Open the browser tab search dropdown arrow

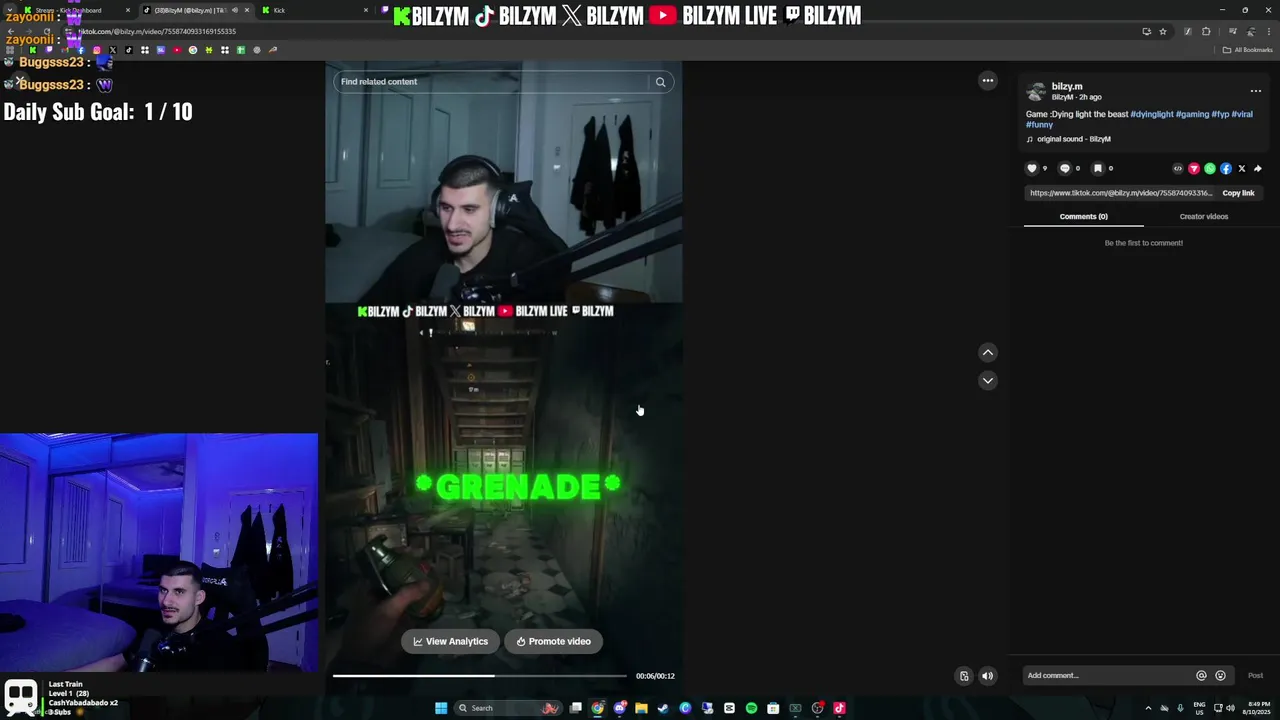point(9,10)
